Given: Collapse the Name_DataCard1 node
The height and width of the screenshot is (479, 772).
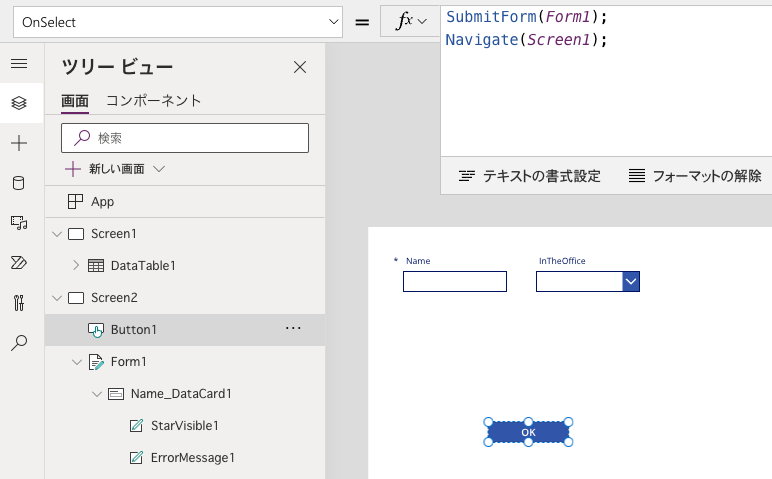Looking at the screenshot, I should (x=97, y=394).
